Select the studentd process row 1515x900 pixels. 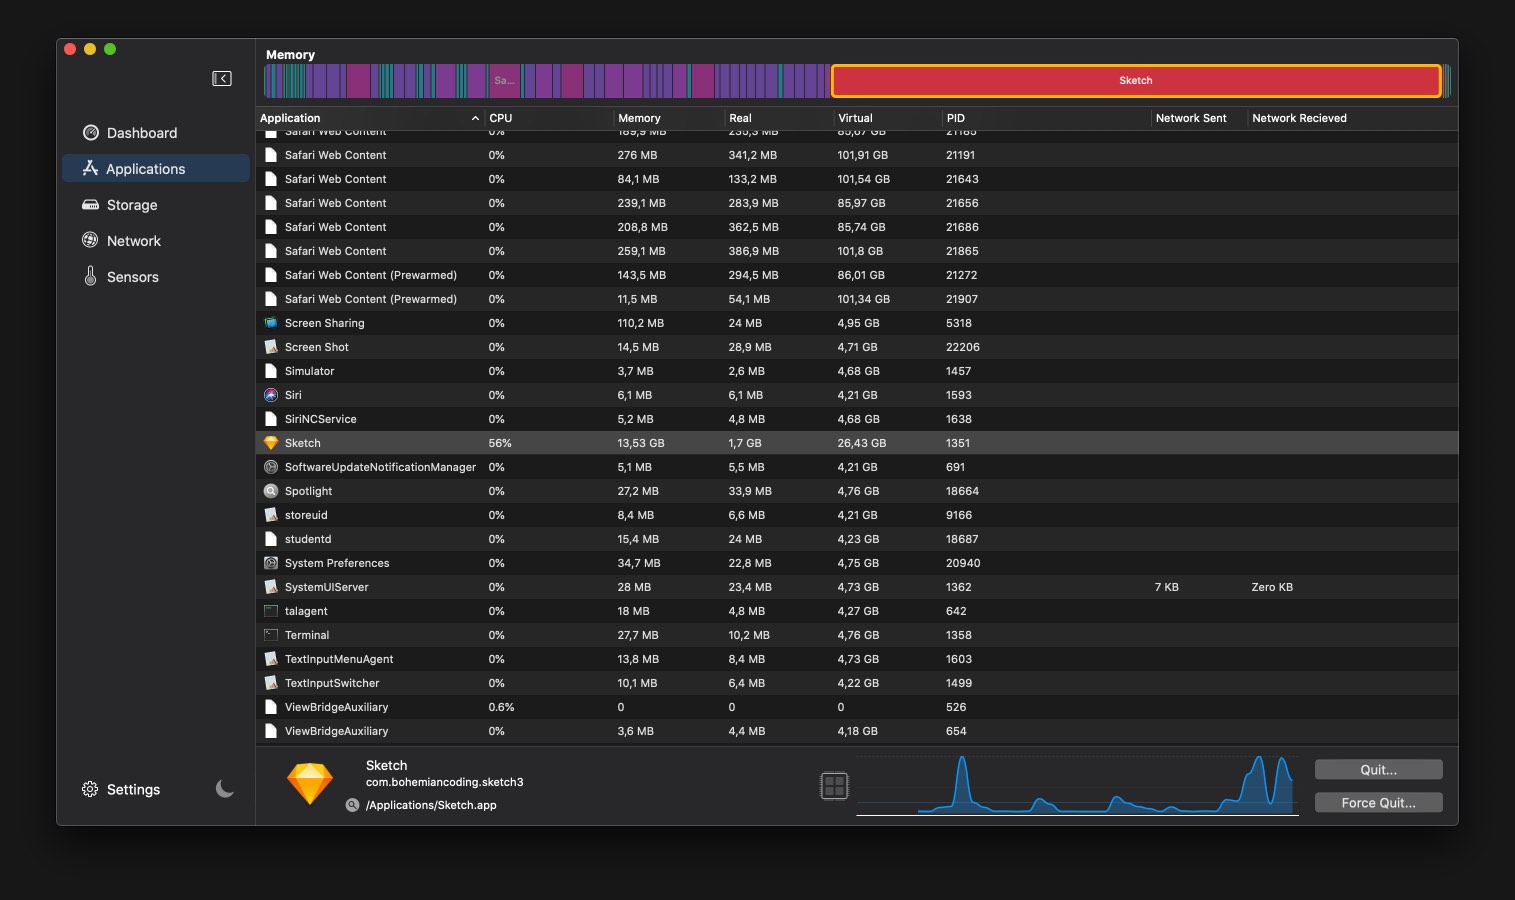(x=857, y=539)
